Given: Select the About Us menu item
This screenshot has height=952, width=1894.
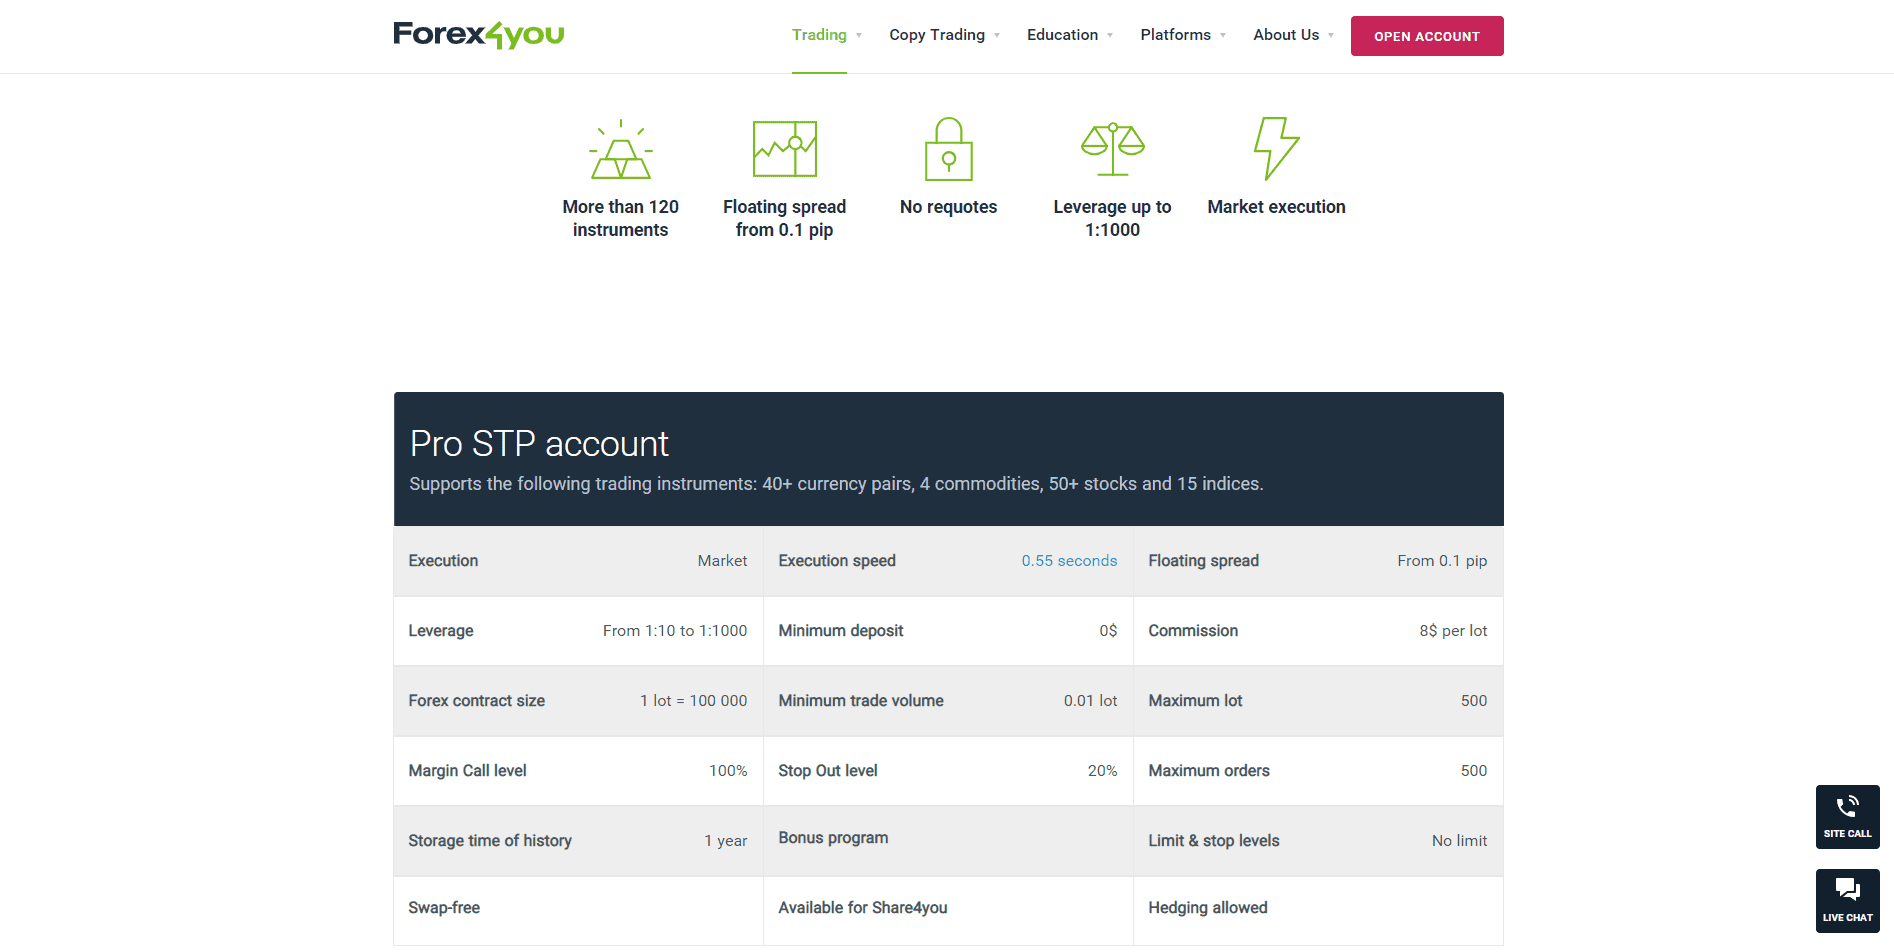Looking at the screenshot, I should click(x=1286, y=34).
